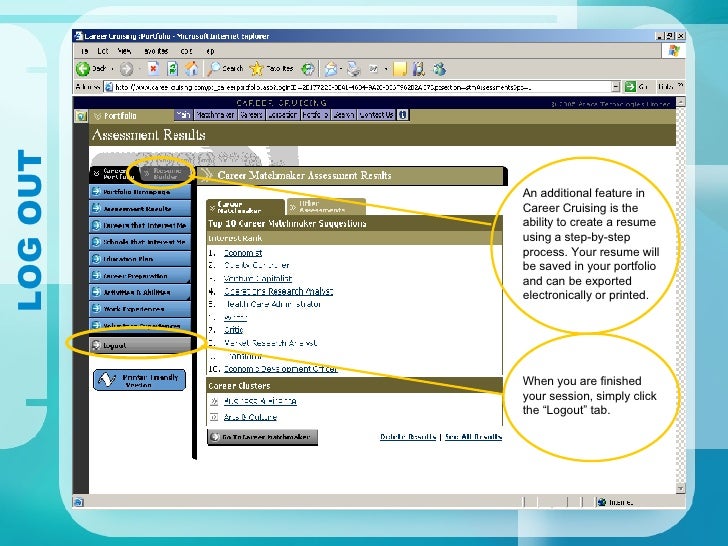728x546 pixels.
Task: Click the Printer Friendly Version button
Action: [139, 380]
